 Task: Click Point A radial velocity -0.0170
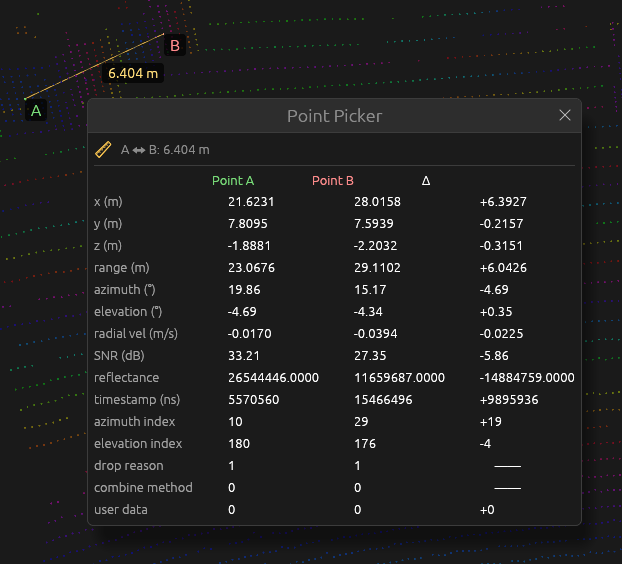(250, 334)
